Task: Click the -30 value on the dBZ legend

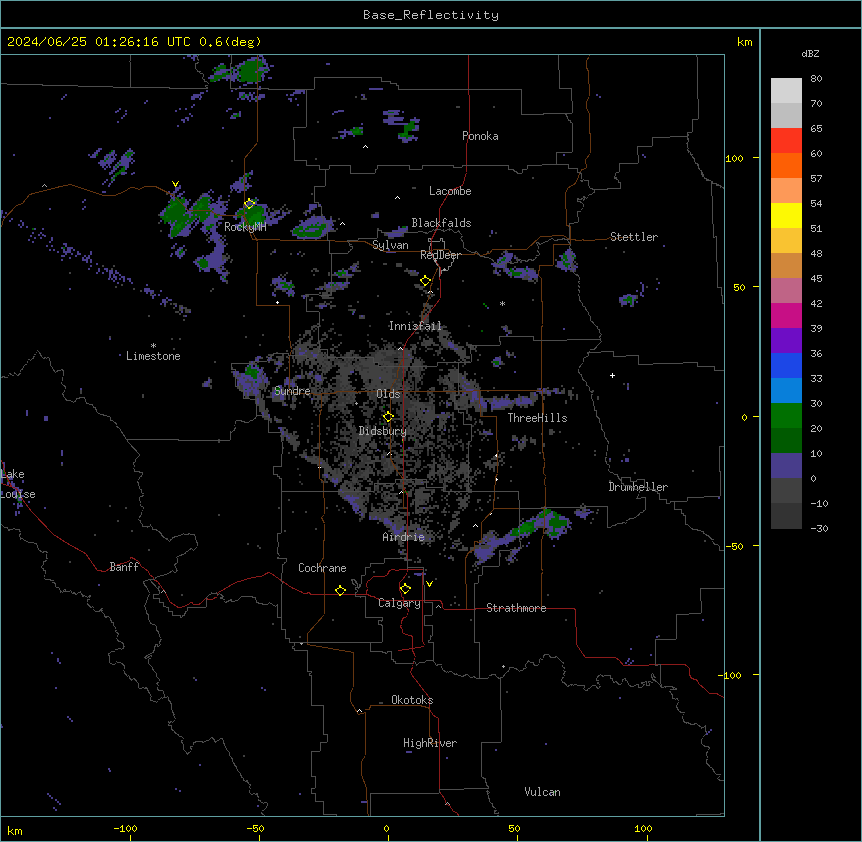Action: (x=819, y=528)
